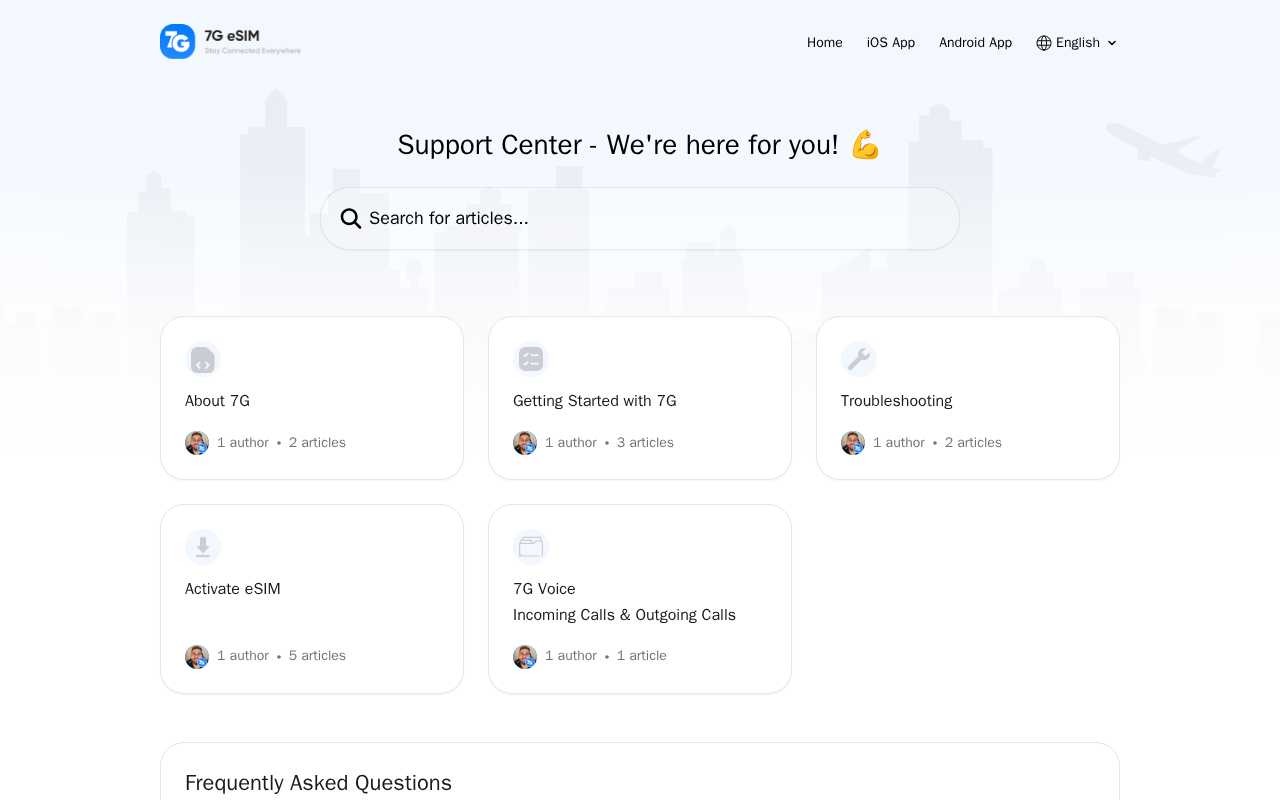
Task: Open the About 7G collection
Action: tap(218, 401)
